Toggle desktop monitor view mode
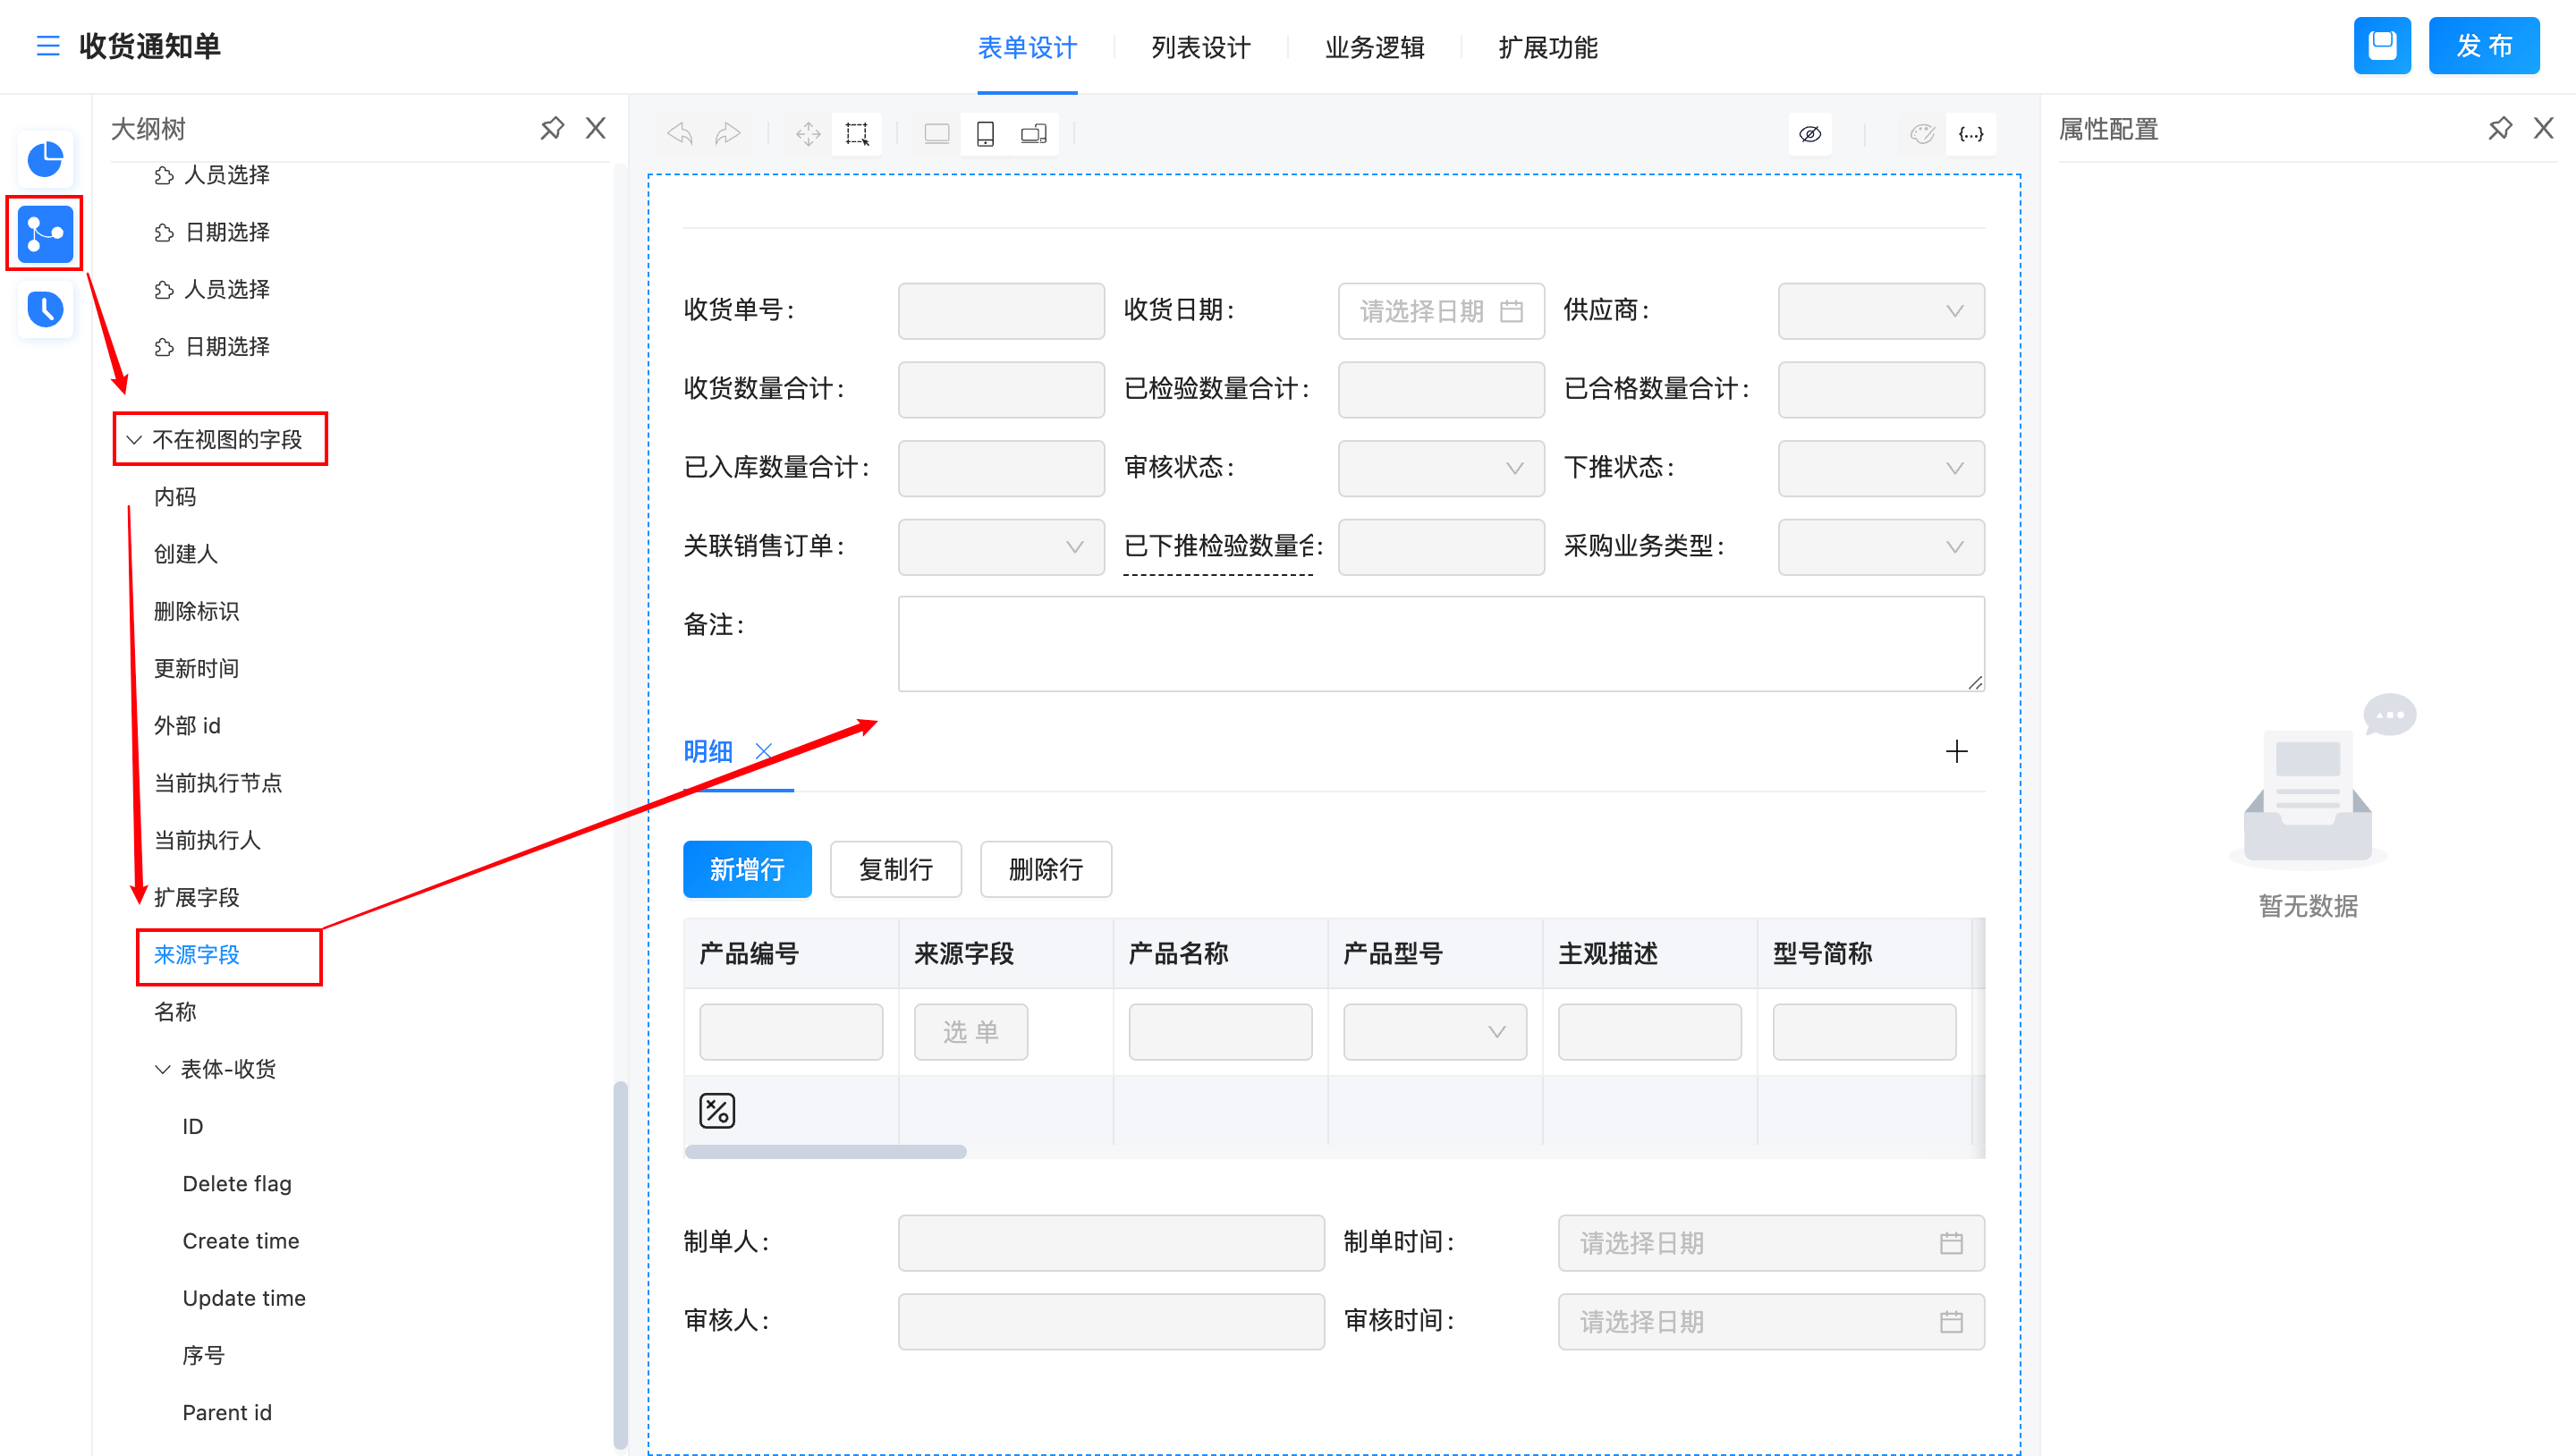The image size is (2576, 1456). click(937, 133)
